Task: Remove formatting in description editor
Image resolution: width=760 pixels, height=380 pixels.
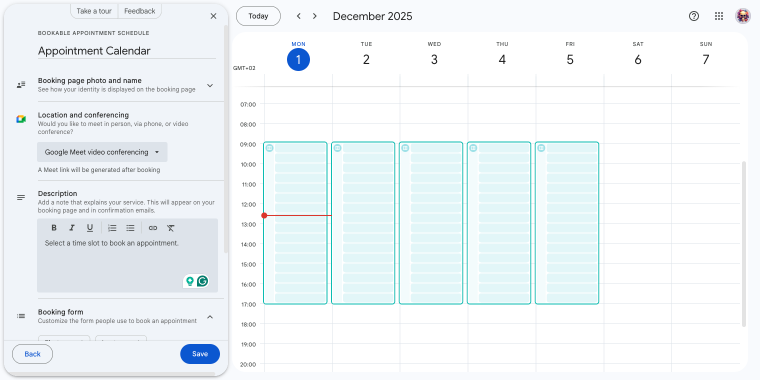Action: click(170, 228)
